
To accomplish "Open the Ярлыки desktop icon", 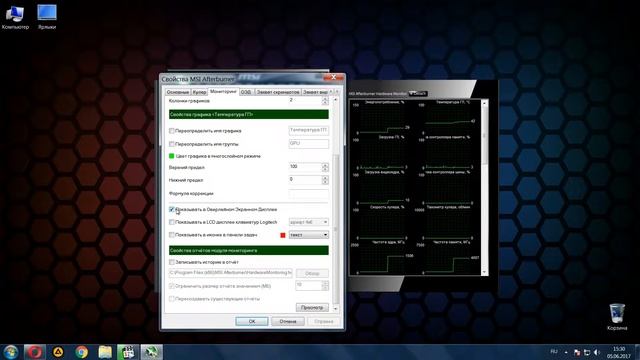I will pyautogui.click(x=47, y=17).
